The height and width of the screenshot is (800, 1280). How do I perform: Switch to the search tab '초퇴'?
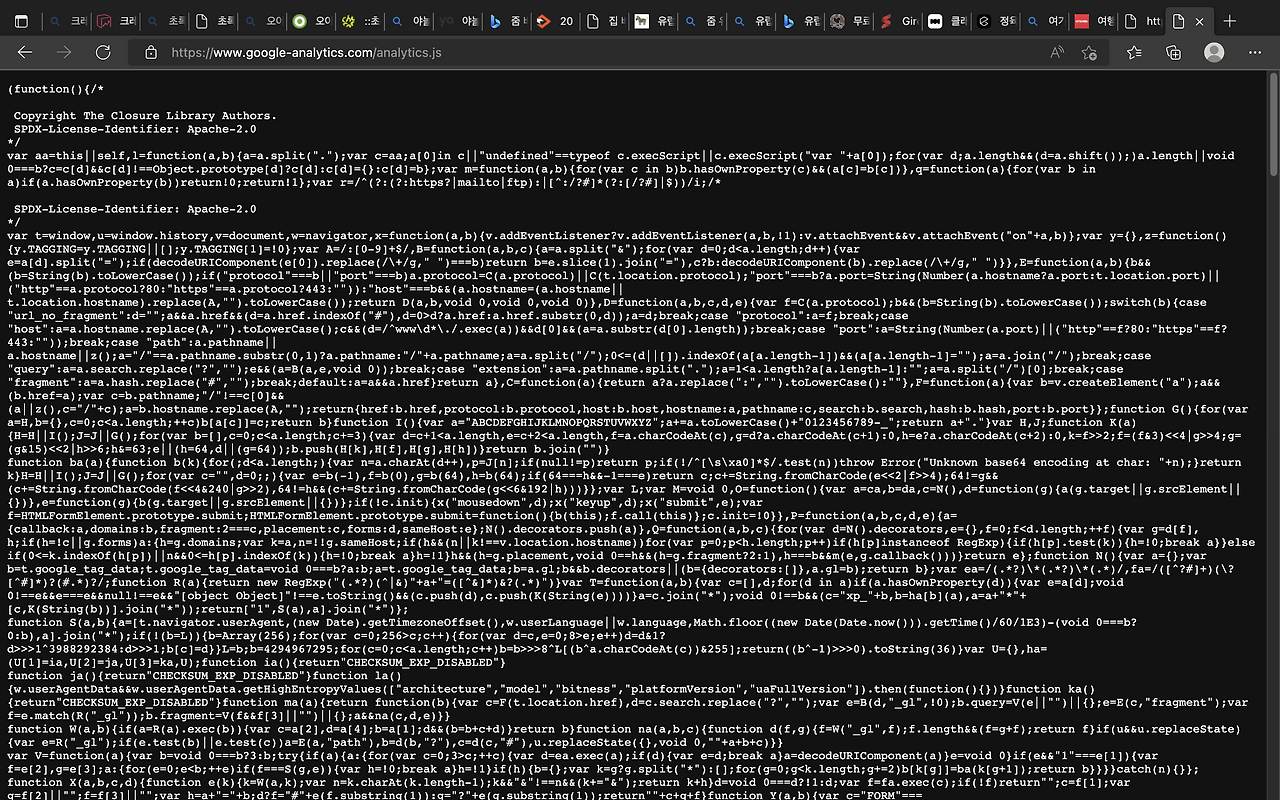(x=163, y=21)
